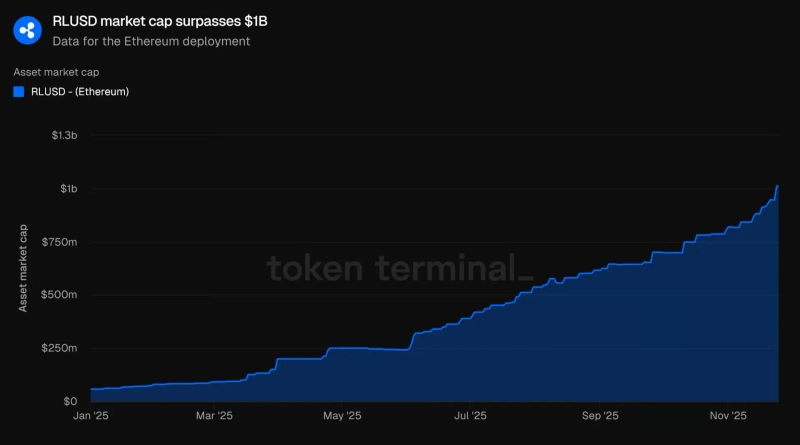Click the blue RLUSD legend color square
The width and height of the screenshot is (800, 445).
pyautogui.click(x=19, y=92)
